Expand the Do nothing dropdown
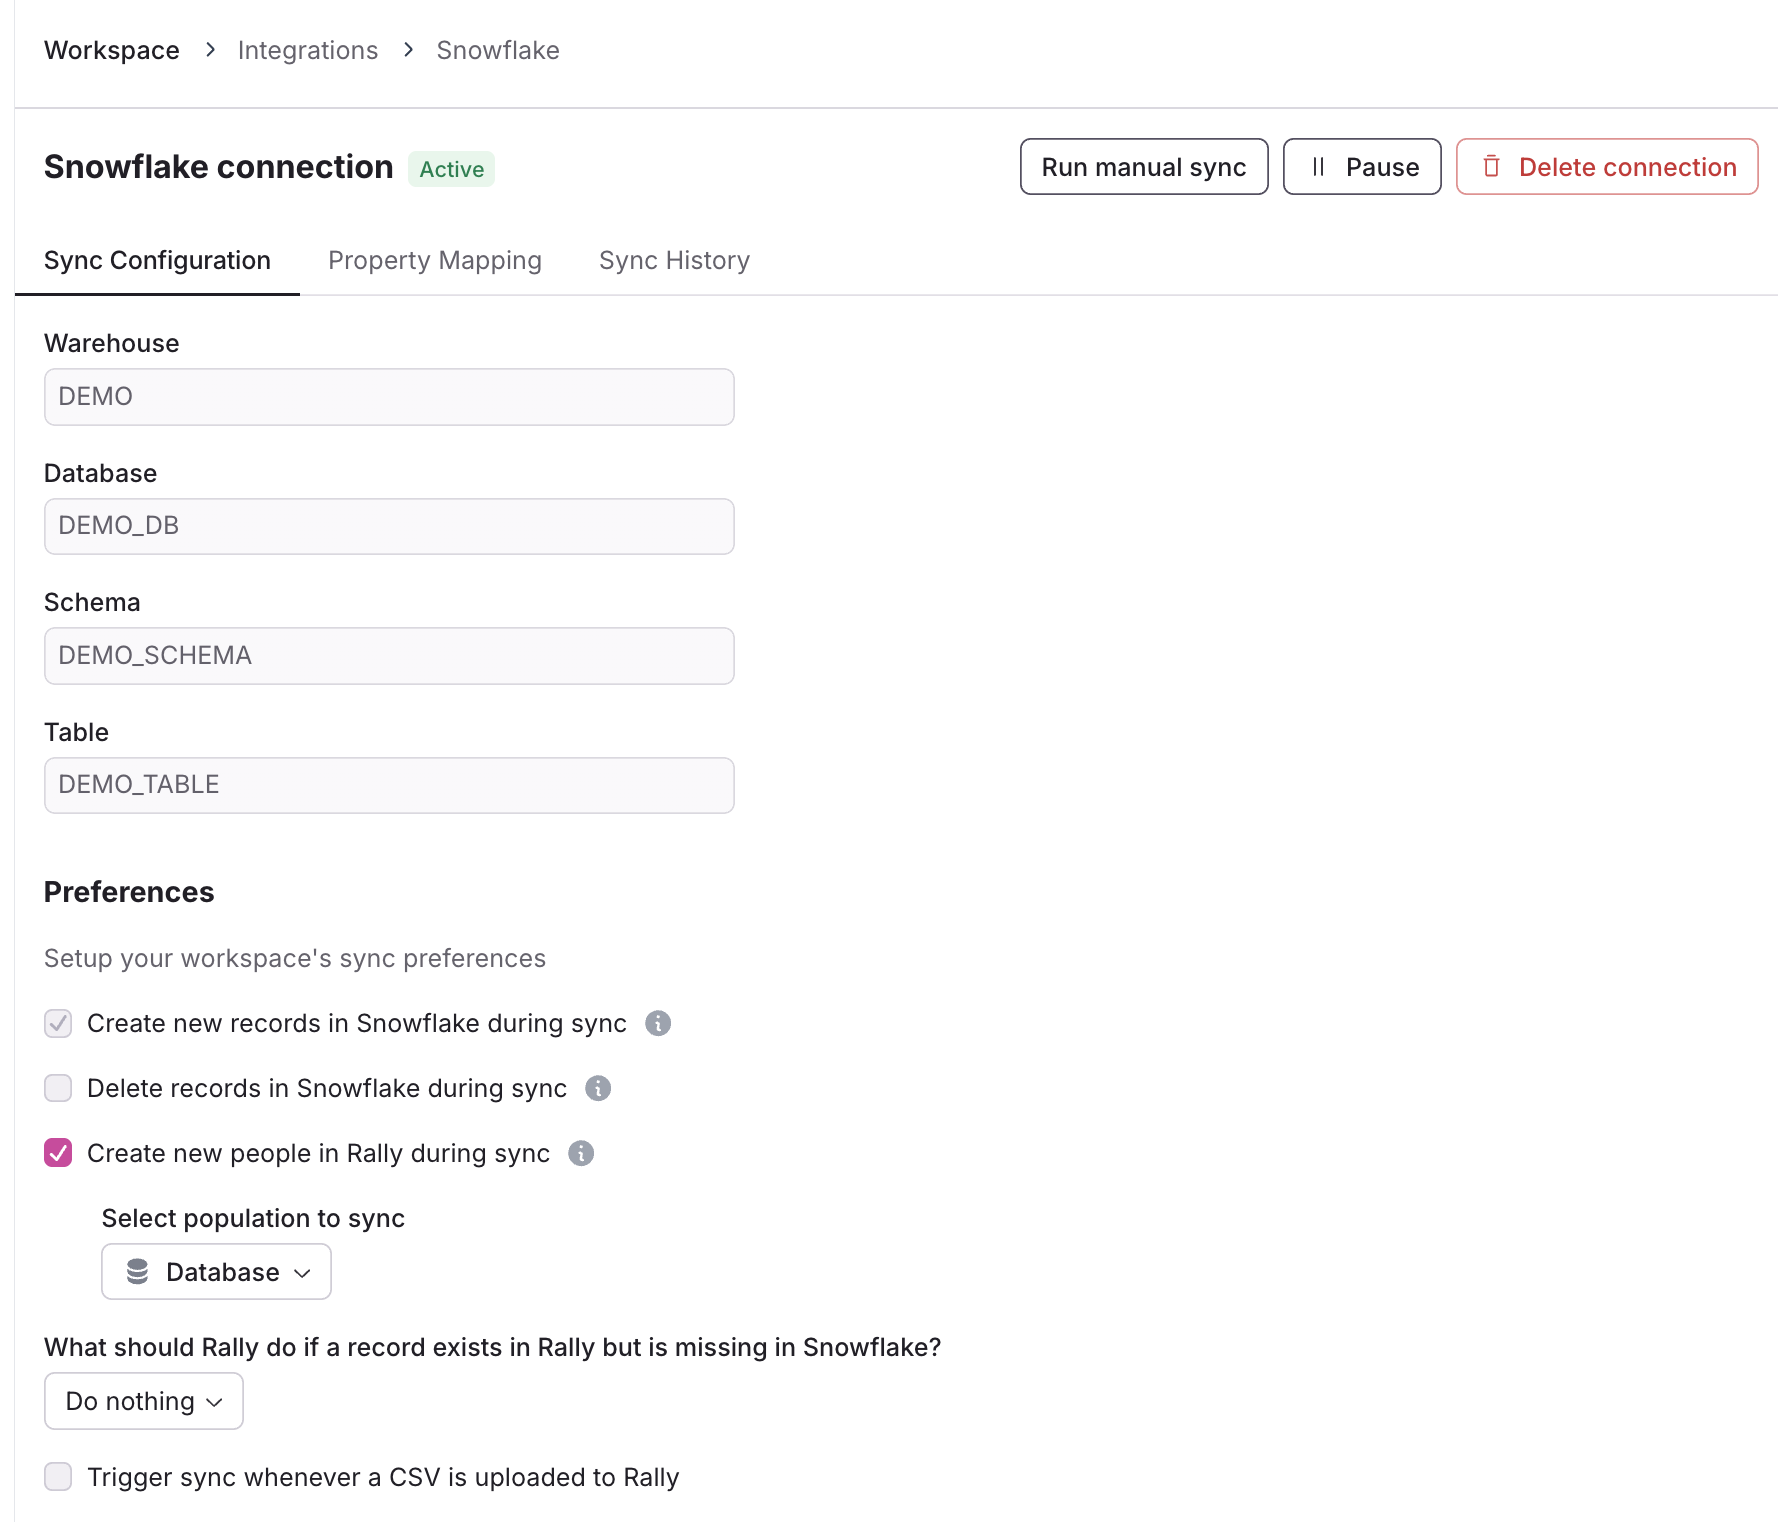This screenshot has width=1778, height=1522. [144, 1401]
